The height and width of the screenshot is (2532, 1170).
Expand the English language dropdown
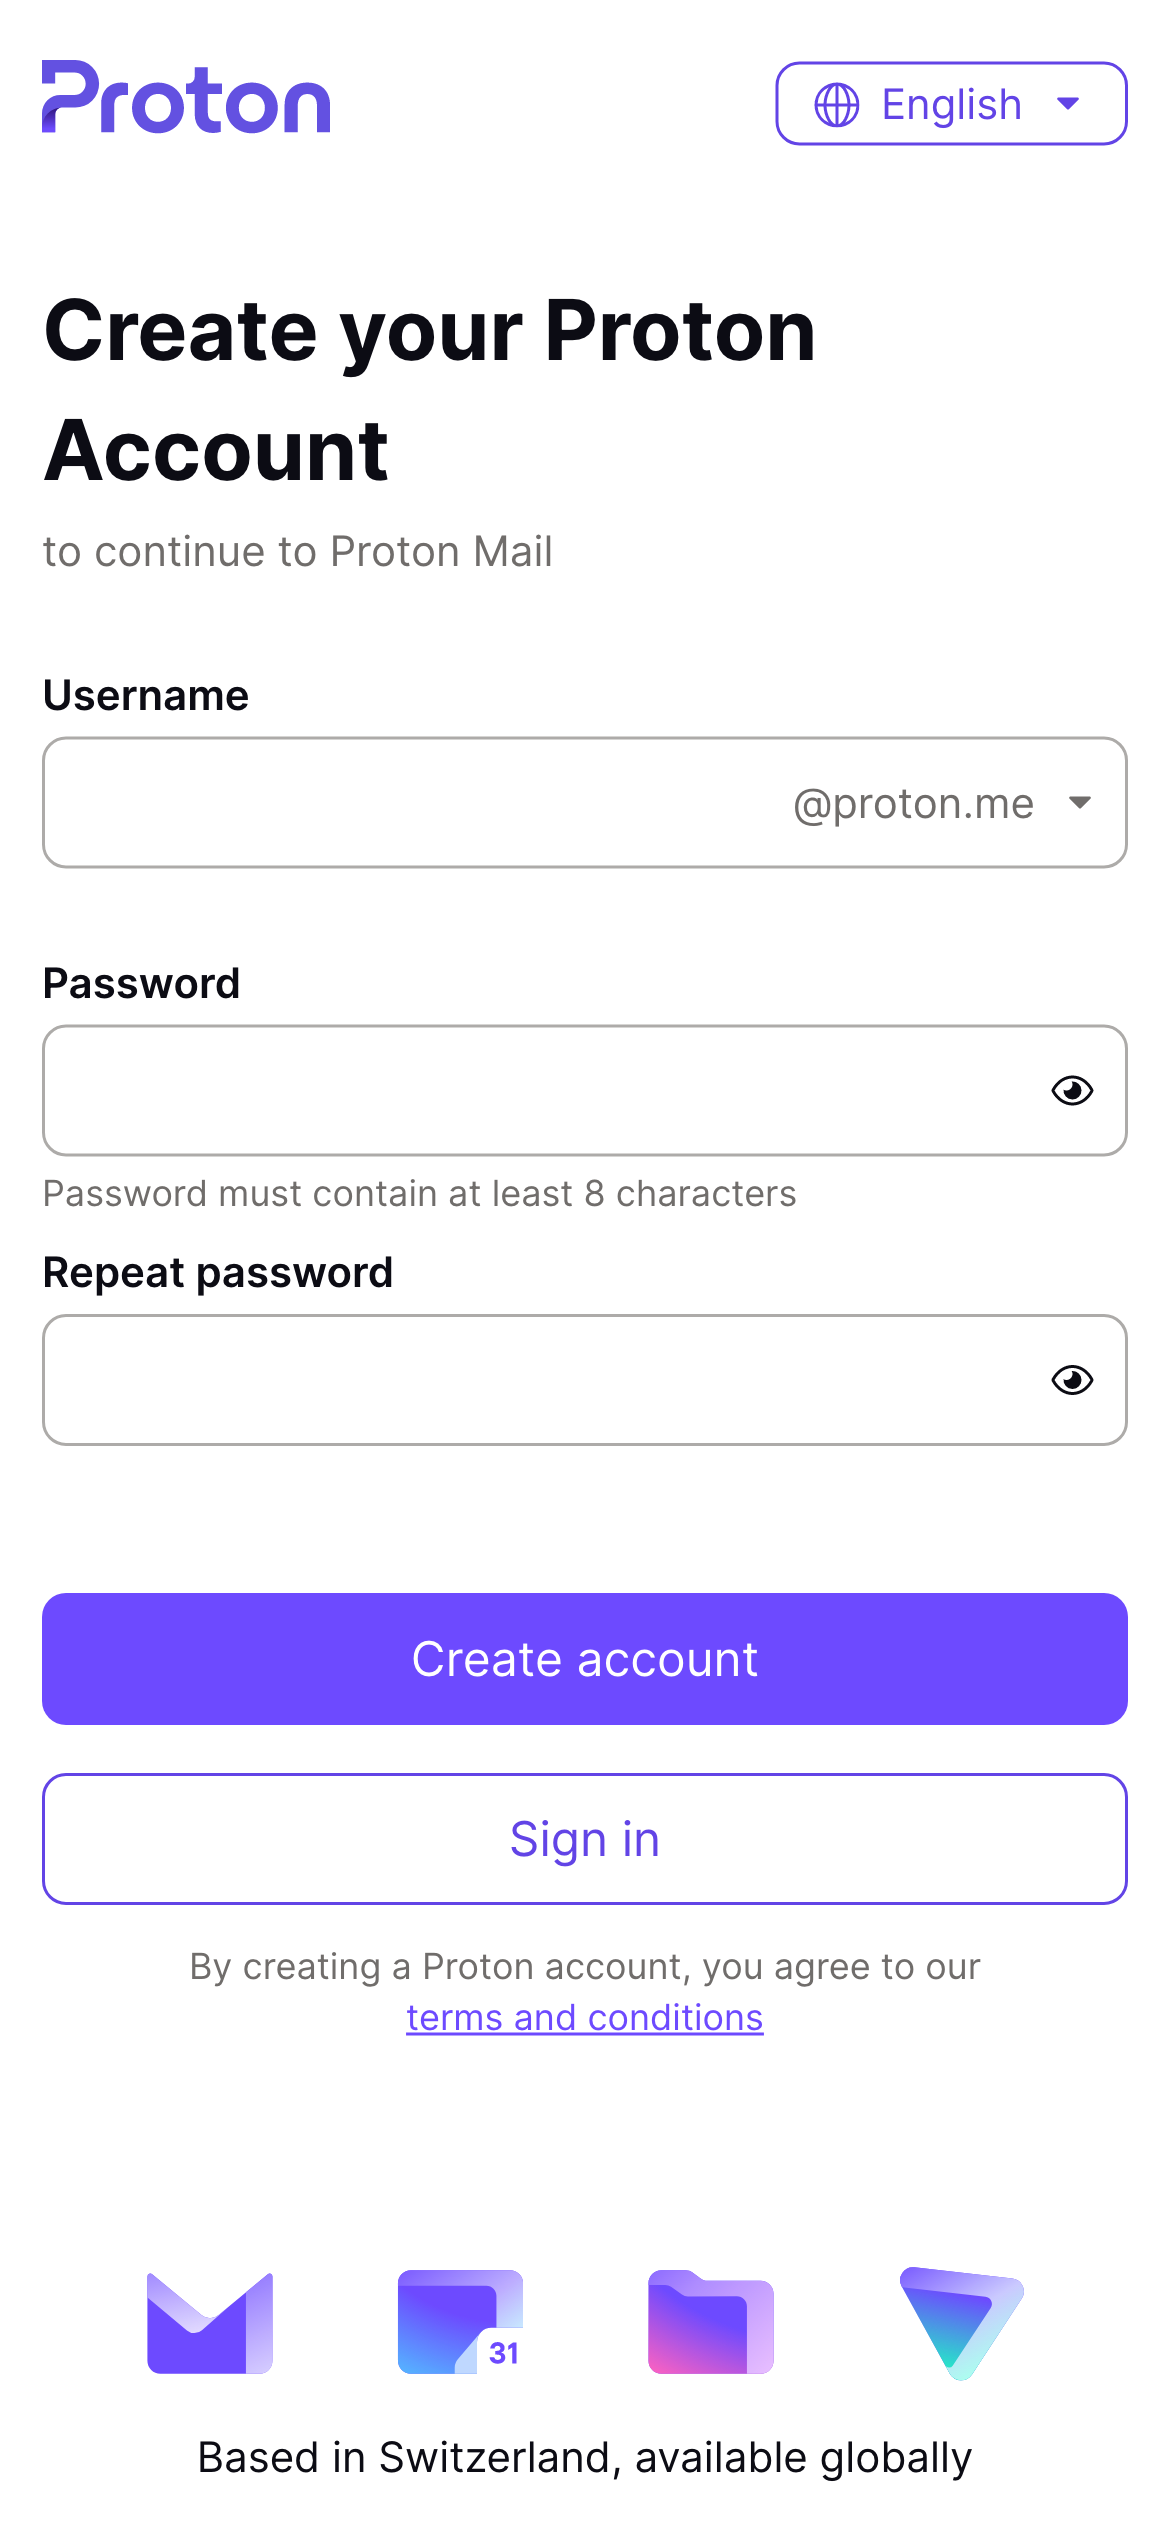949,103
